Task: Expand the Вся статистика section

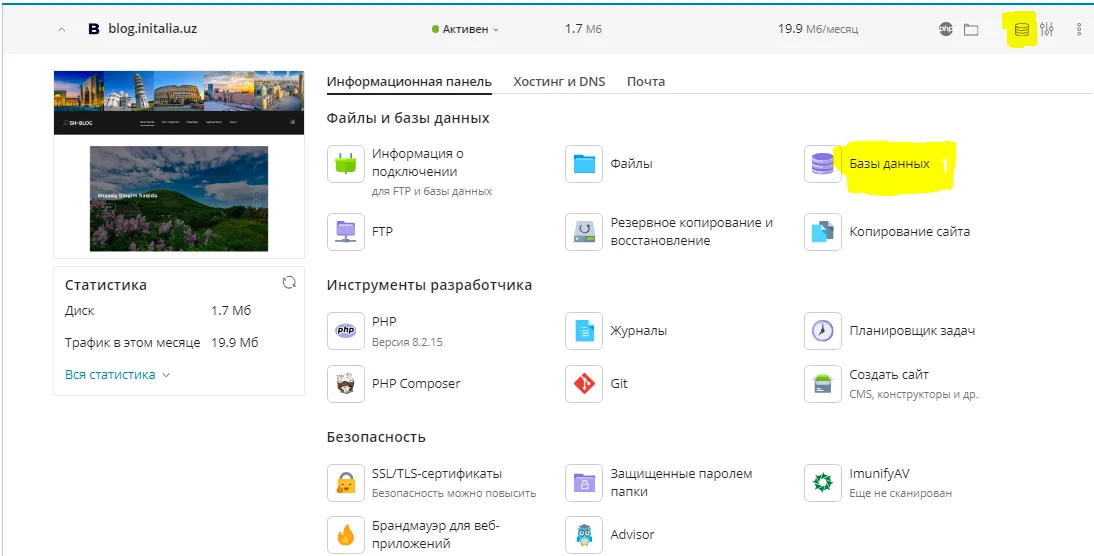Action: coord(117,375)
